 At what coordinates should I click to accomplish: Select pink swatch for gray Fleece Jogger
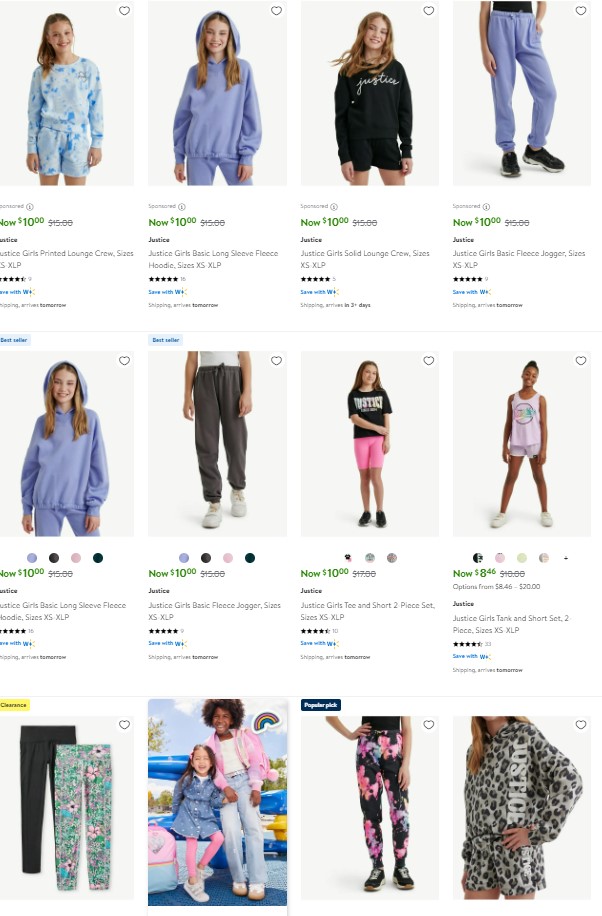point(228,558)
